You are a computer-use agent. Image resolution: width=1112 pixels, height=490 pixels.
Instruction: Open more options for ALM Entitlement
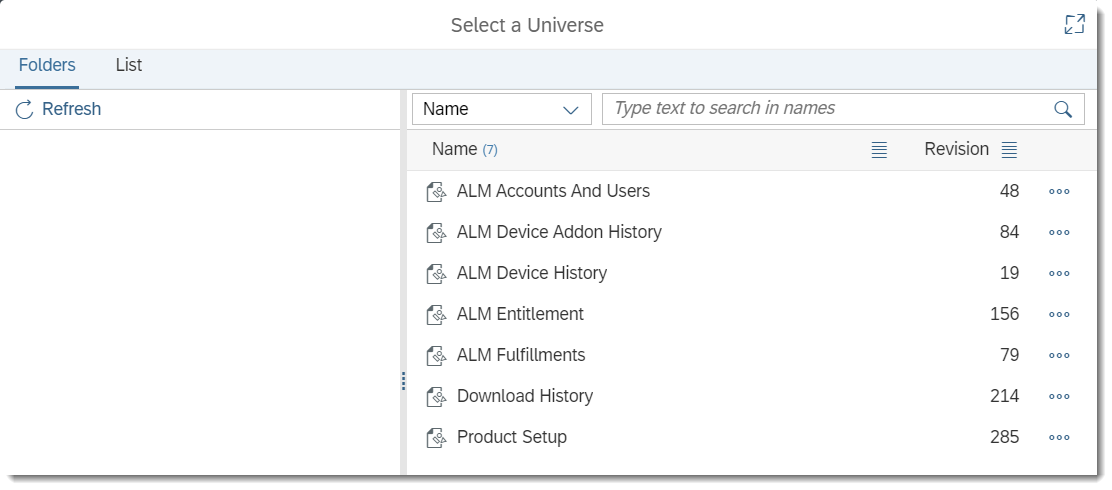click(1059, 315)
